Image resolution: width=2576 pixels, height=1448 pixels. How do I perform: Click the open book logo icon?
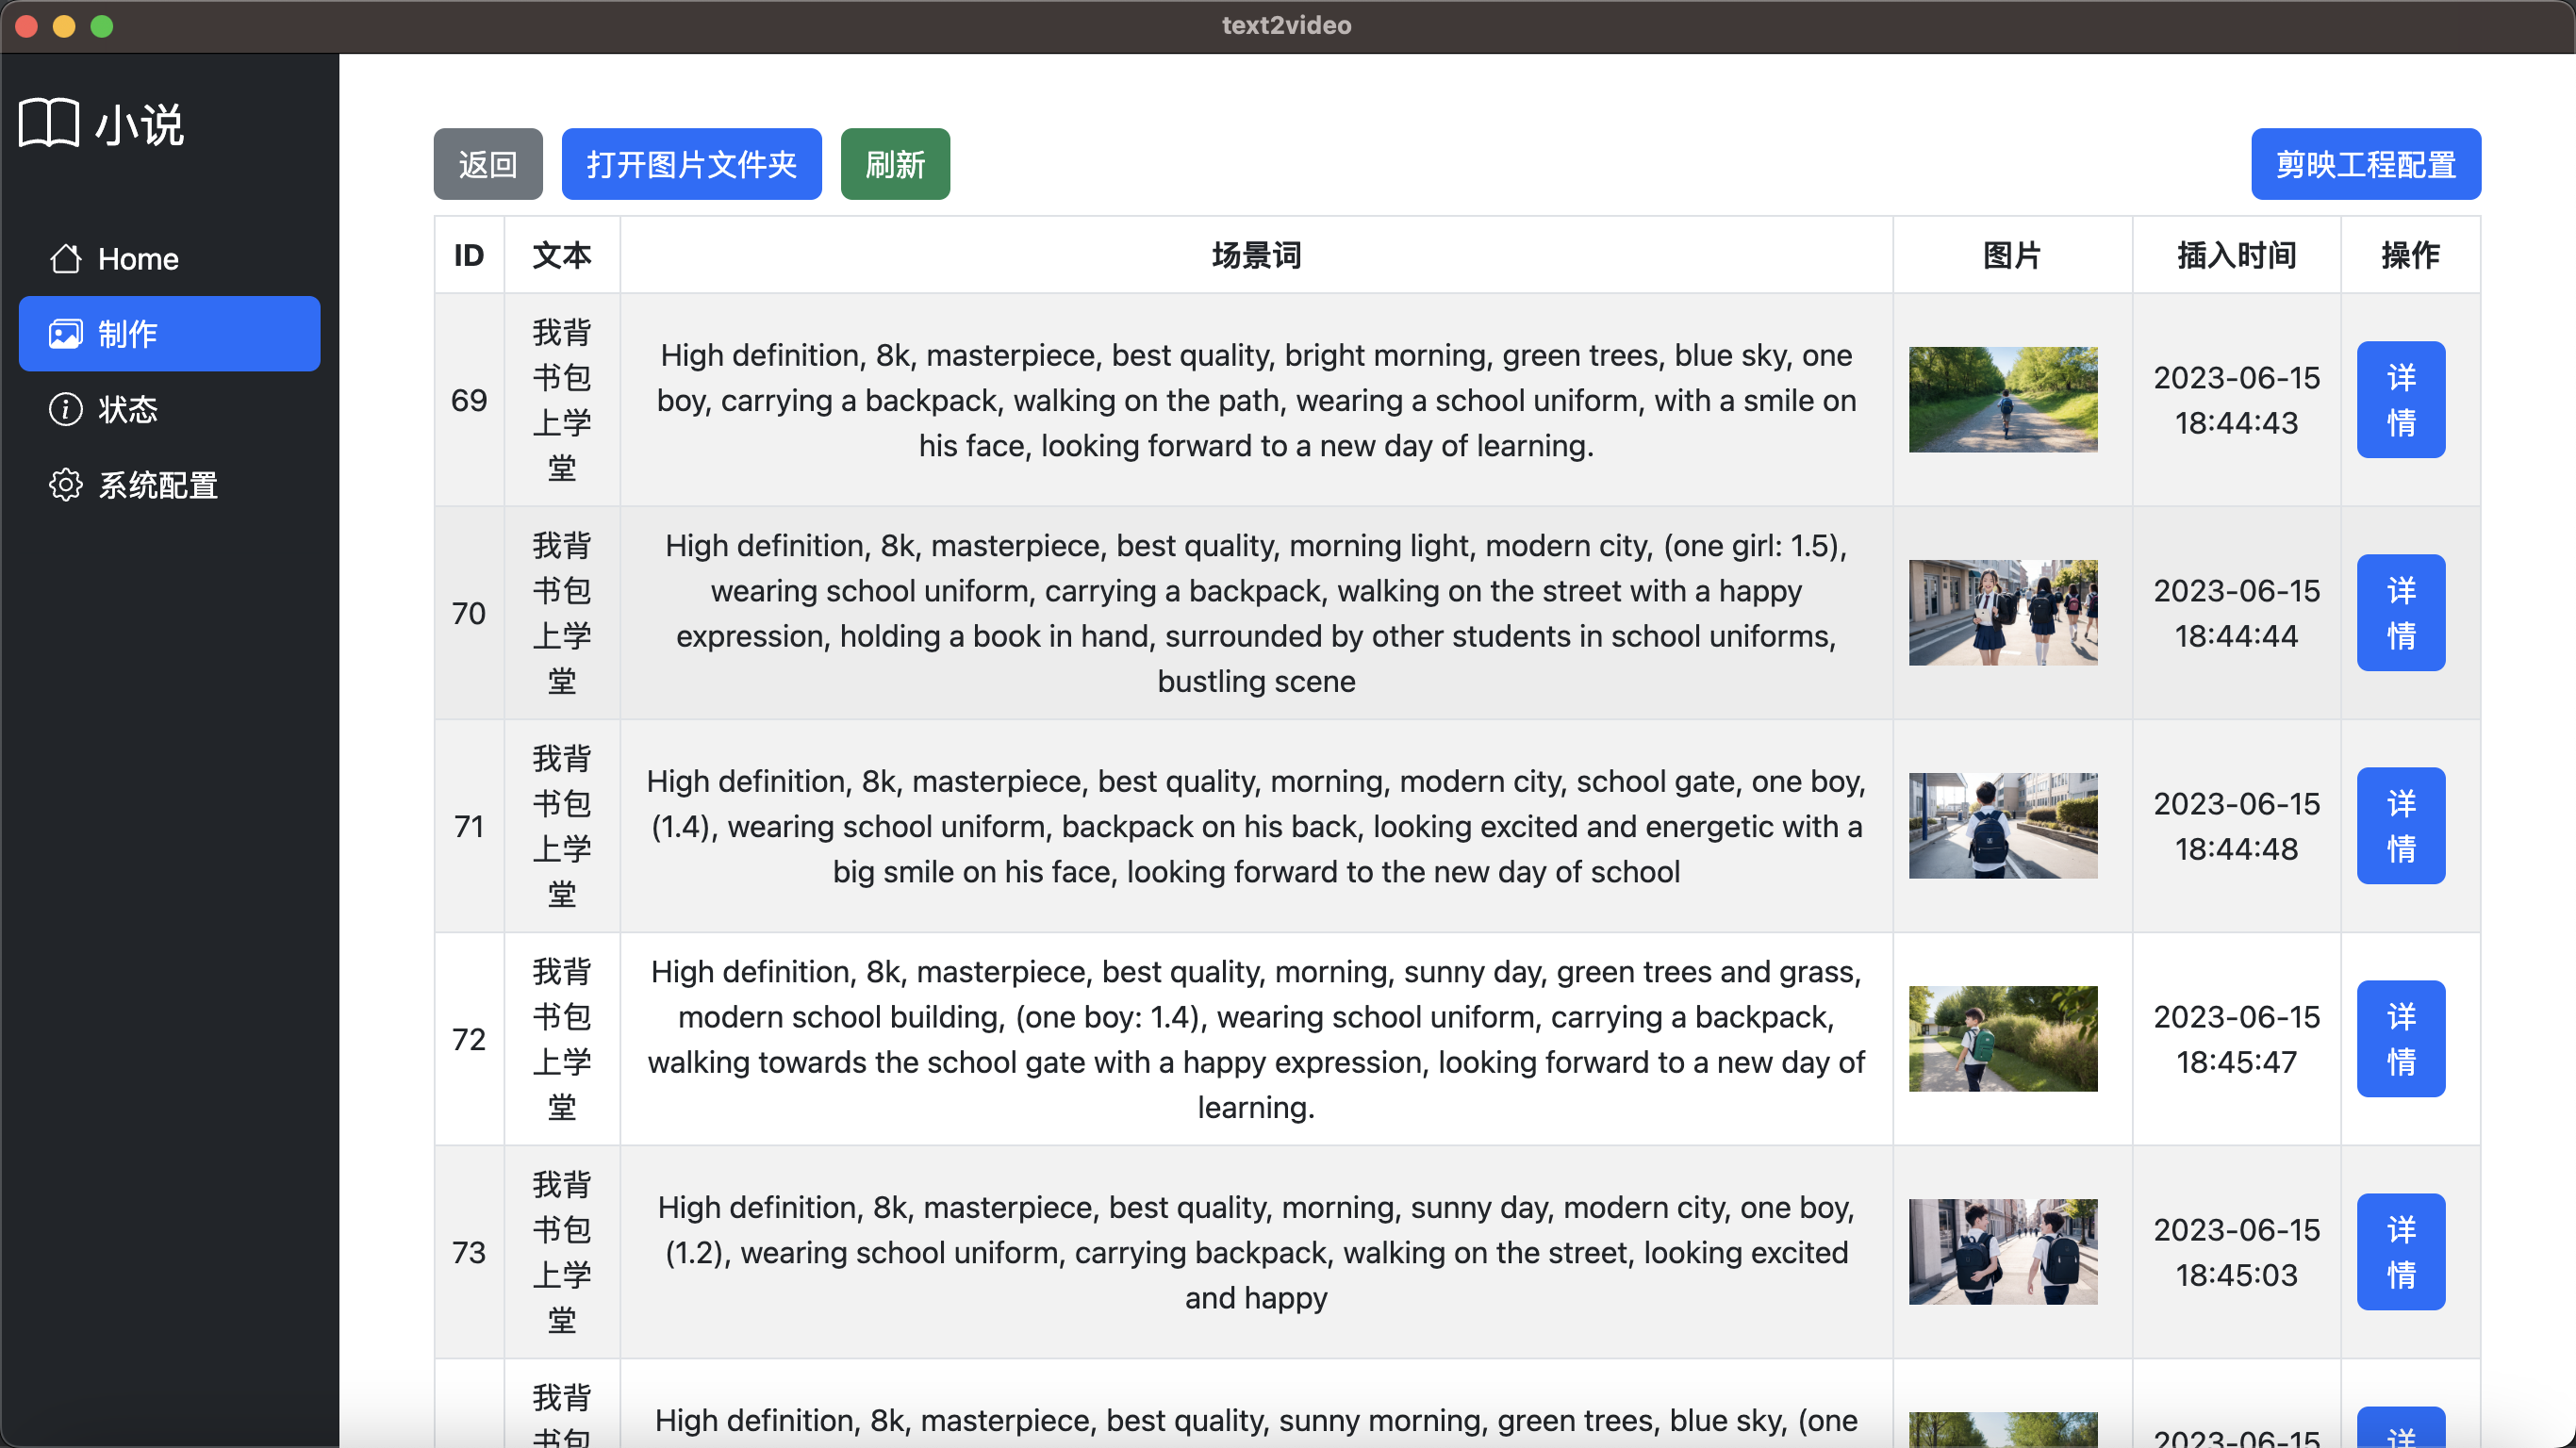[x=49, y=124]
